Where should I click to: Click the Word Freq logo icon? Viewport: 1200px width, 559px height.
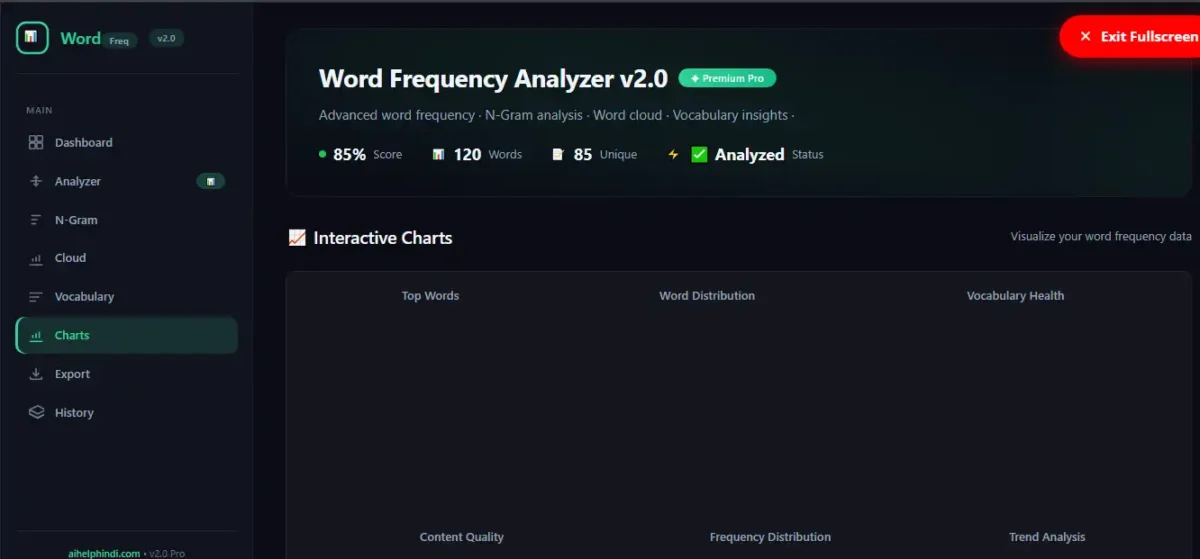pos(32,38)
